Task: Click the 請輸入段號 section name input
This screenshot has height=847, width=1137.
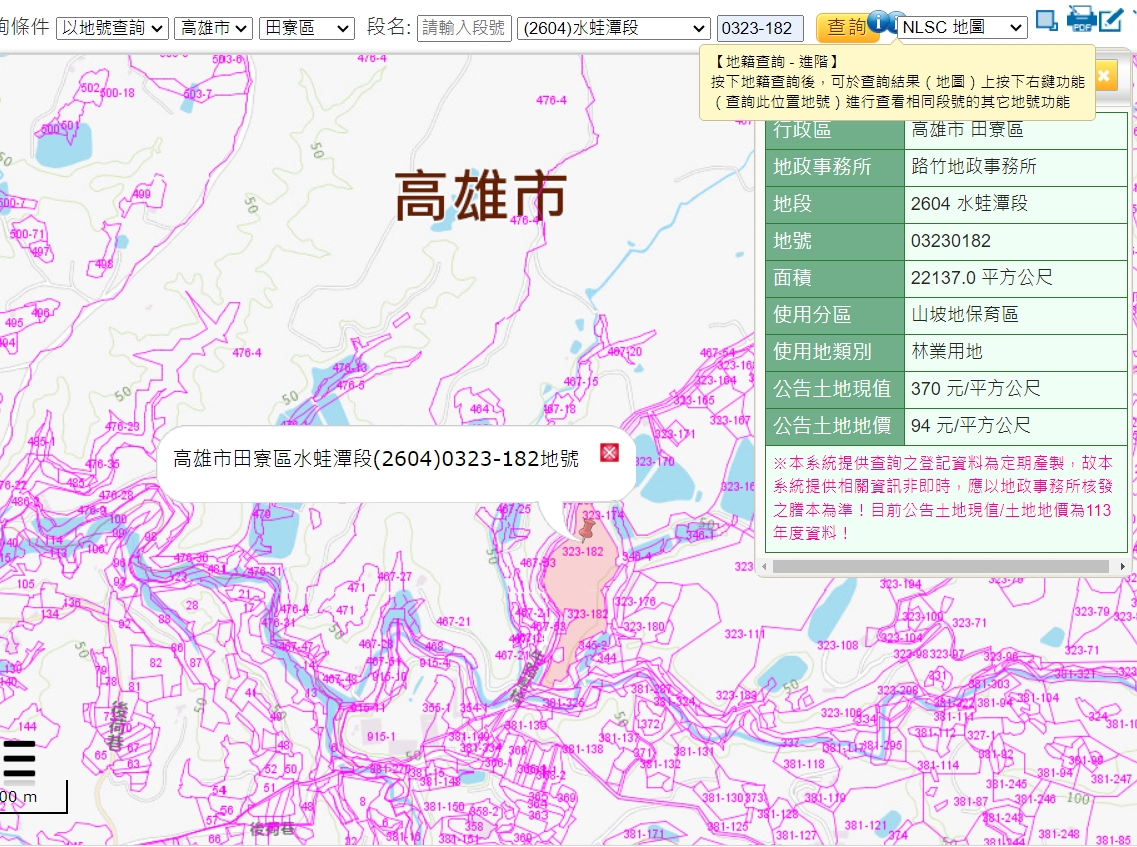Action: coord(464,28)
